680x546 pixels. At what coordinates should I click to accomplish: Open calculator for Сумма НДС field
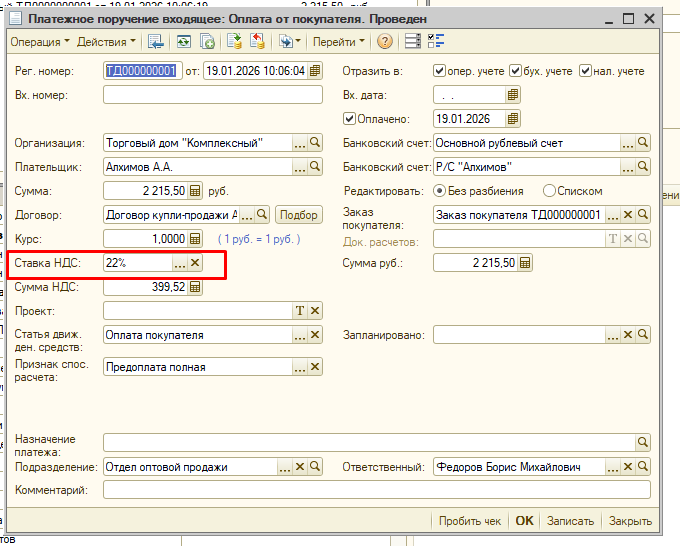click(195, 287)
